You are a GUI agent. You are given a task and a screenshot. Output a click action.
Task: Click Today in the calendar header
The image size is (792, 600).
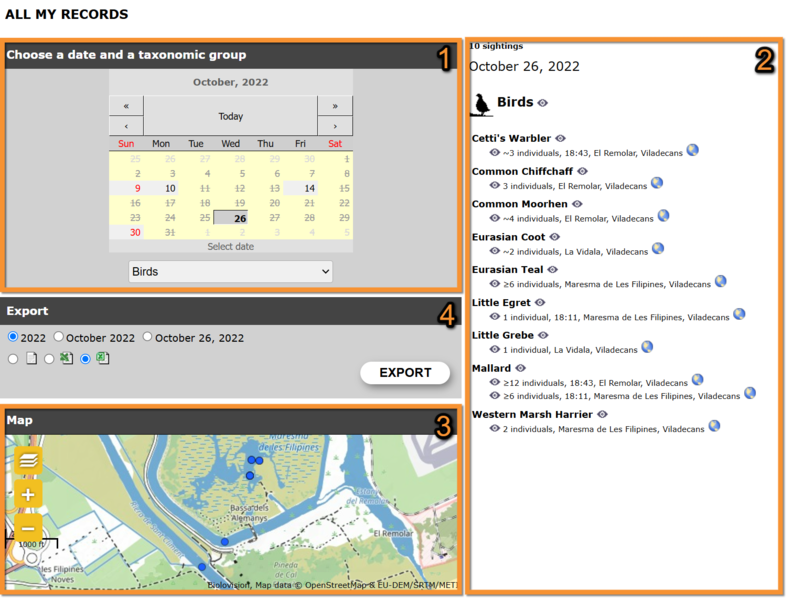pos(230,116)
